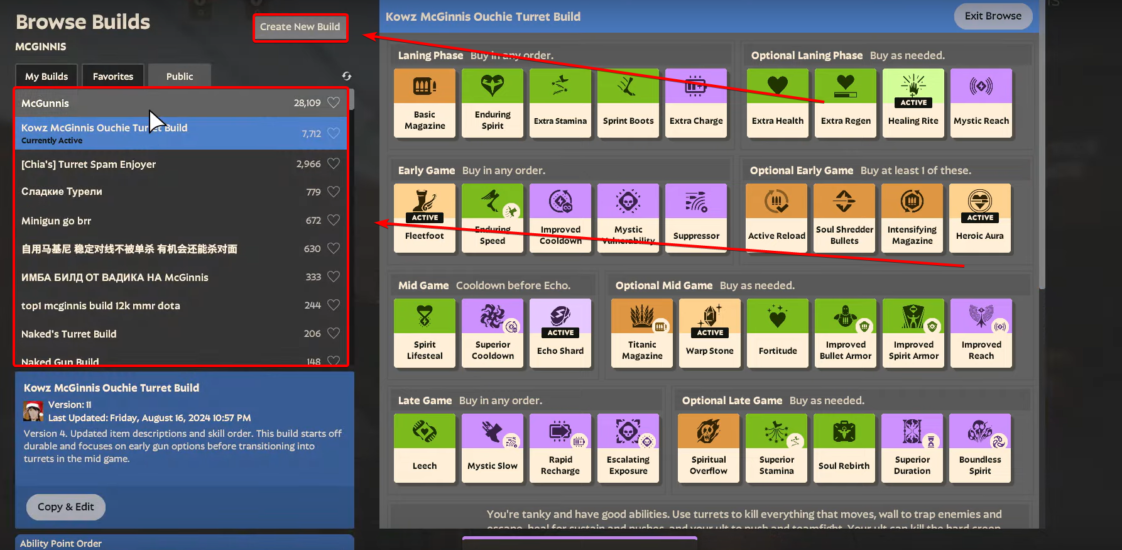Select [Chia's] Turret Spam Enjoyer row

(x=181, y=164)
